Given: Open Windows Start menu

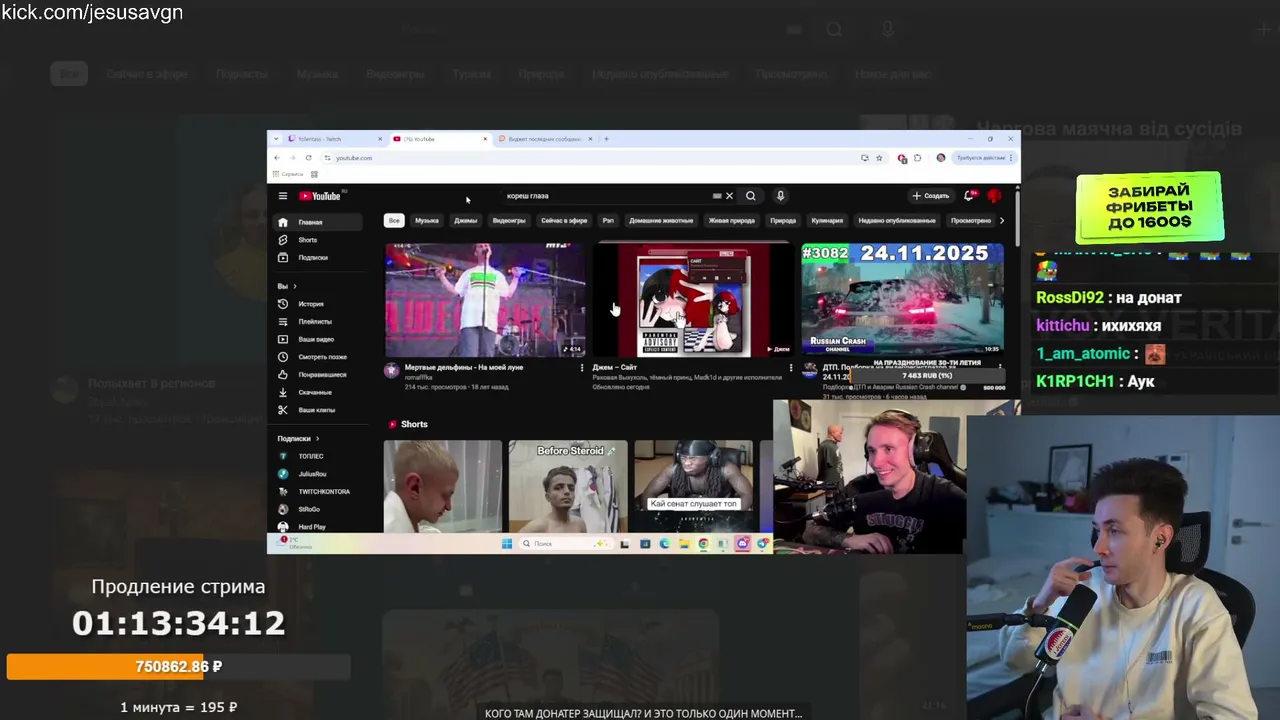Looking at the screenshot, I should coord(507,544).
